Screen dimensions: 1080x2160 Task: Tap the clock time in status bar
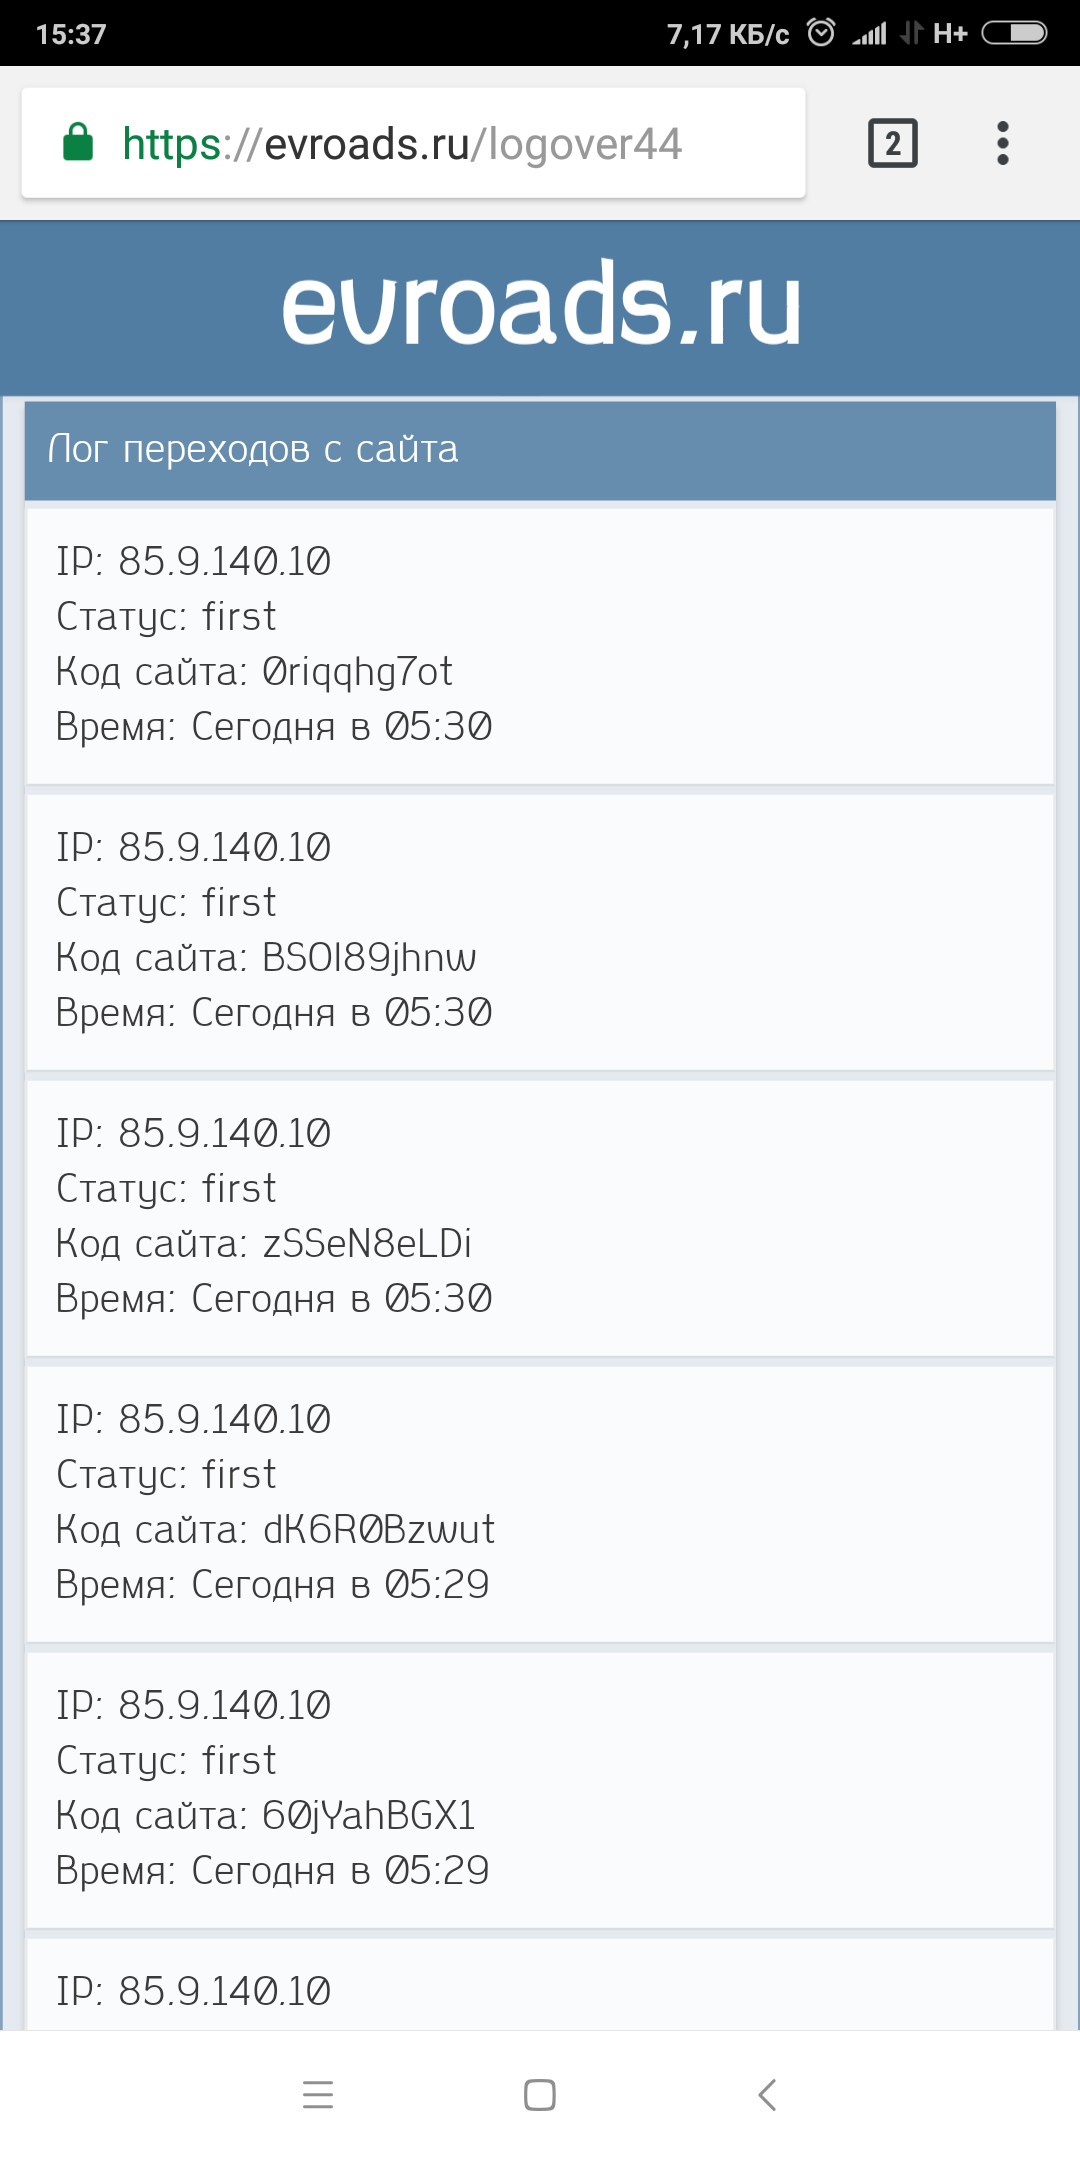click(71, 34)
